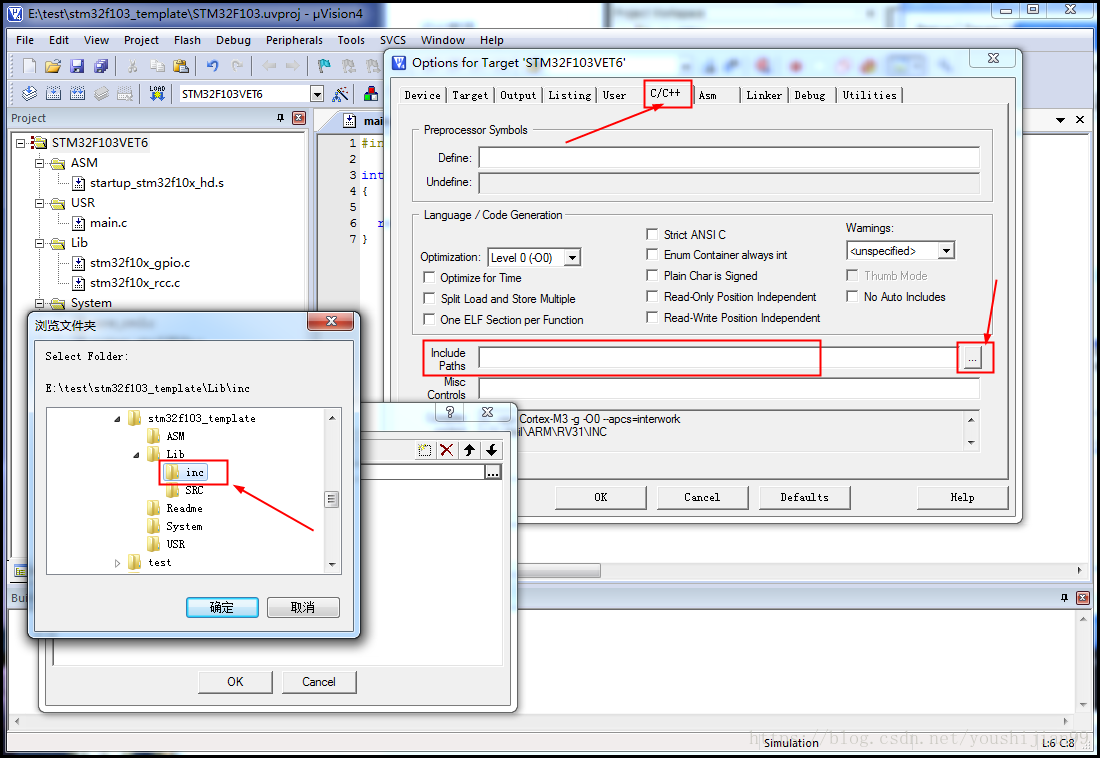This screenshot has height=758, width=1100.
Task: Click the Manage Components colored blocks icon
Action: pos(370,93)
